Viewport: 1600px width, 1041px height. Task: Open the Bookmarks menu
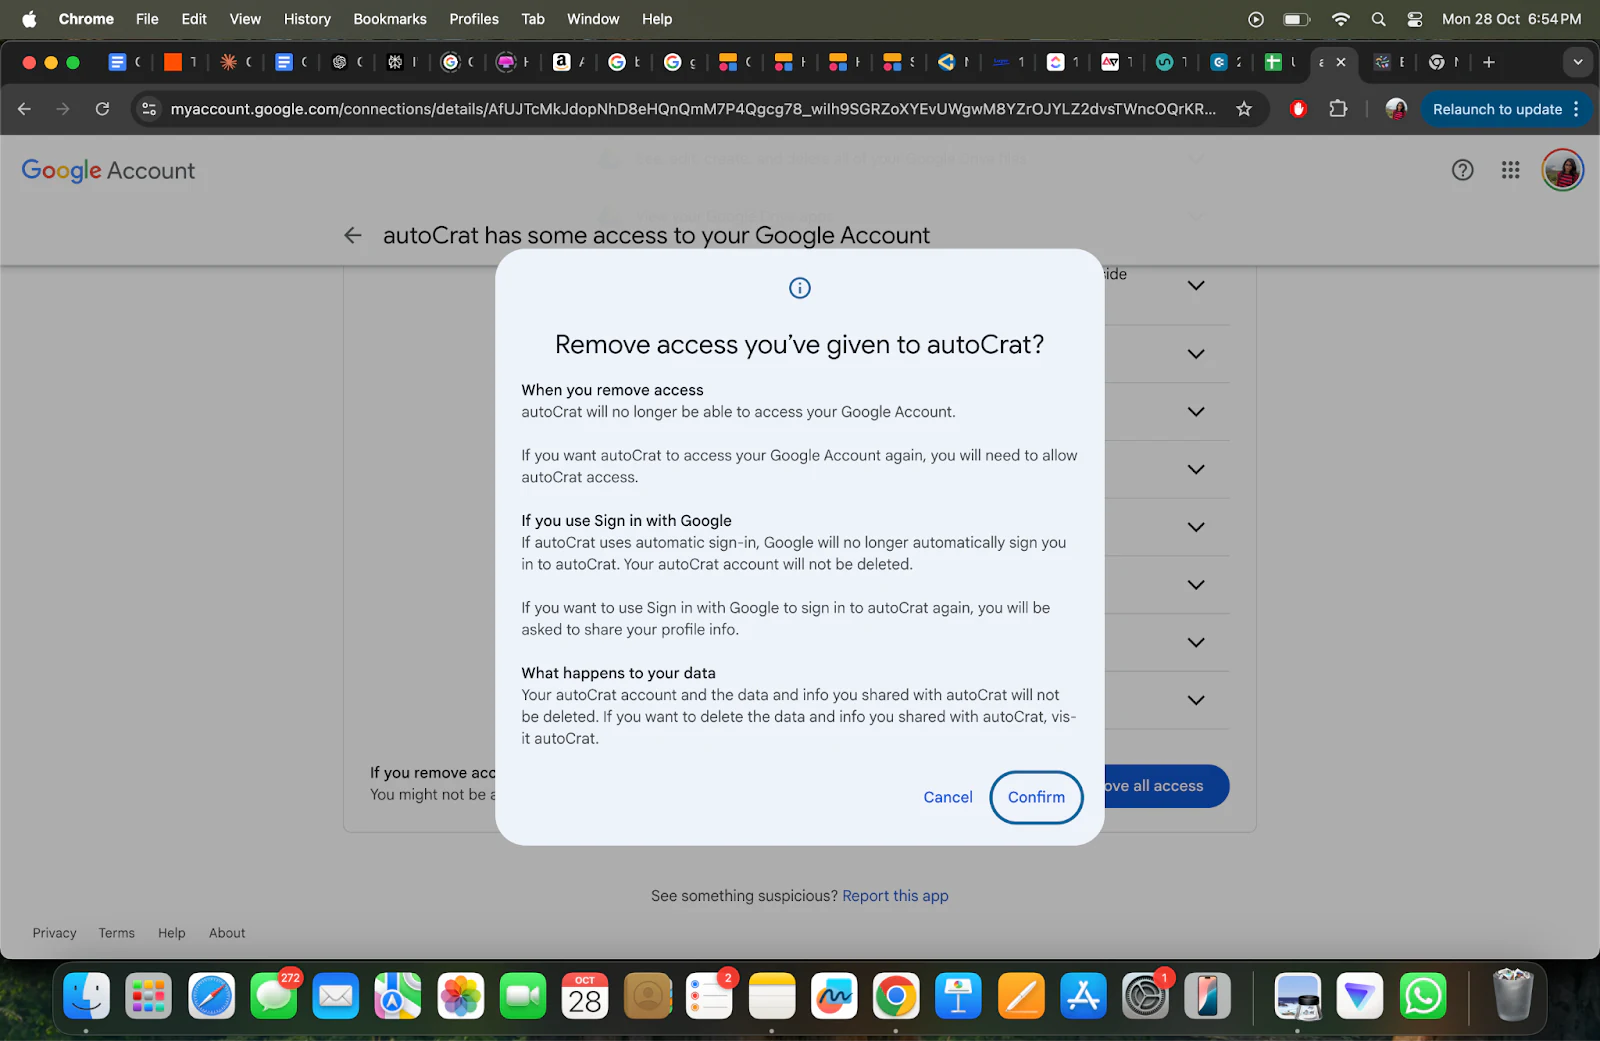click(390, 19)
